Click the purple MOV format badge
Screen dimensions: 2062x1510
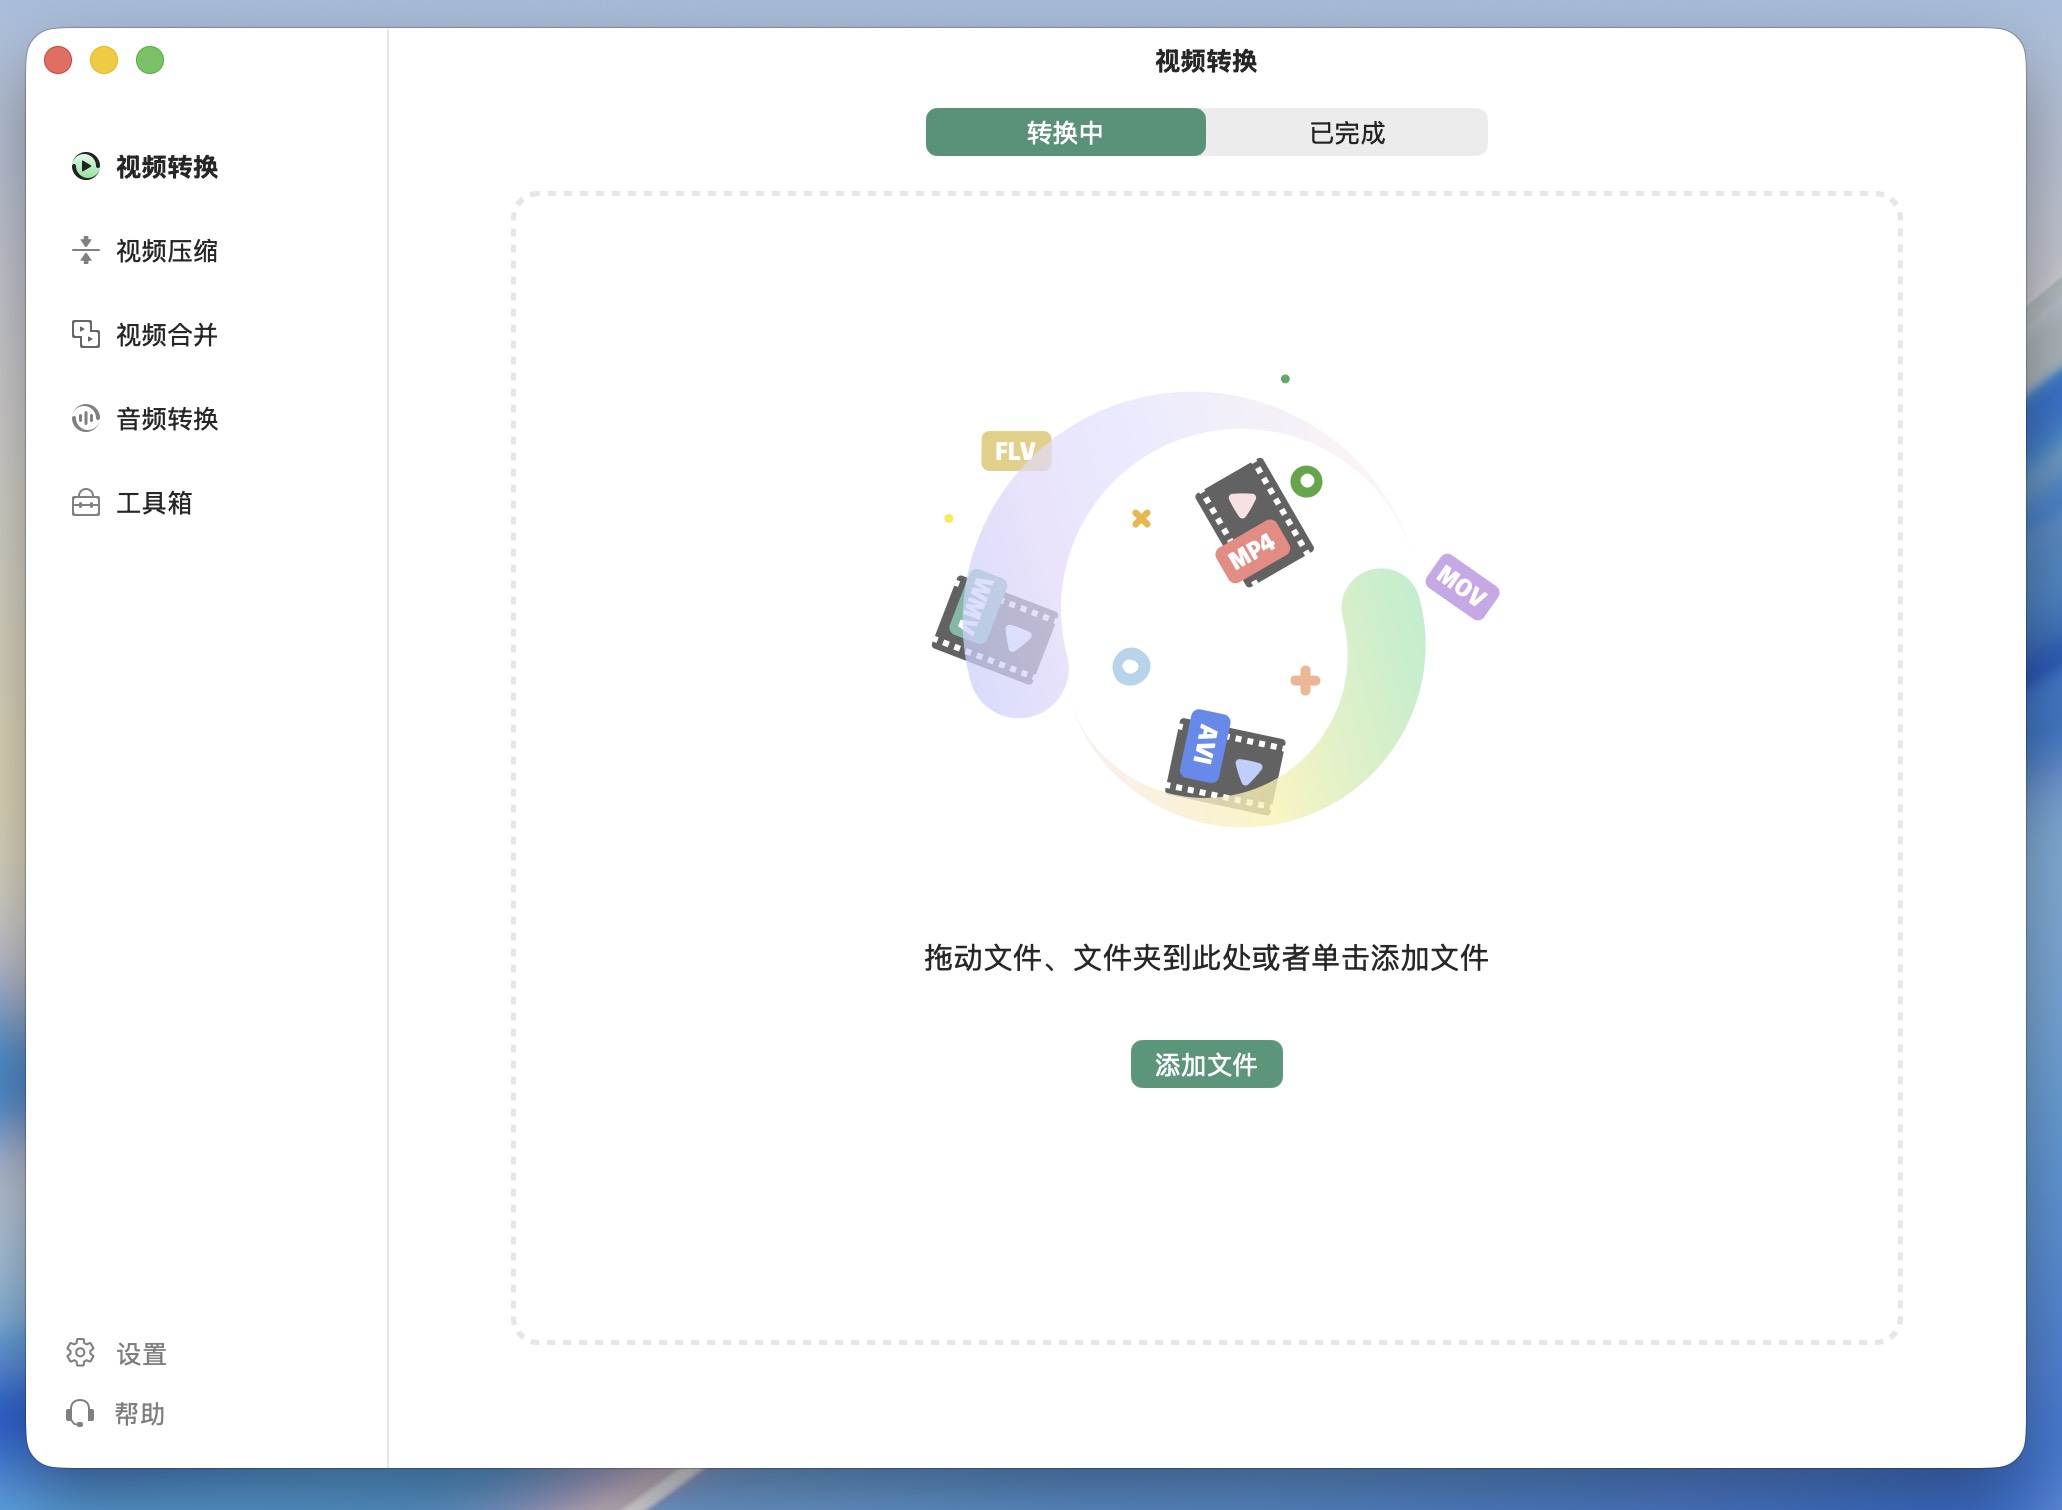pyautogui.click(x=1461, y=586)
